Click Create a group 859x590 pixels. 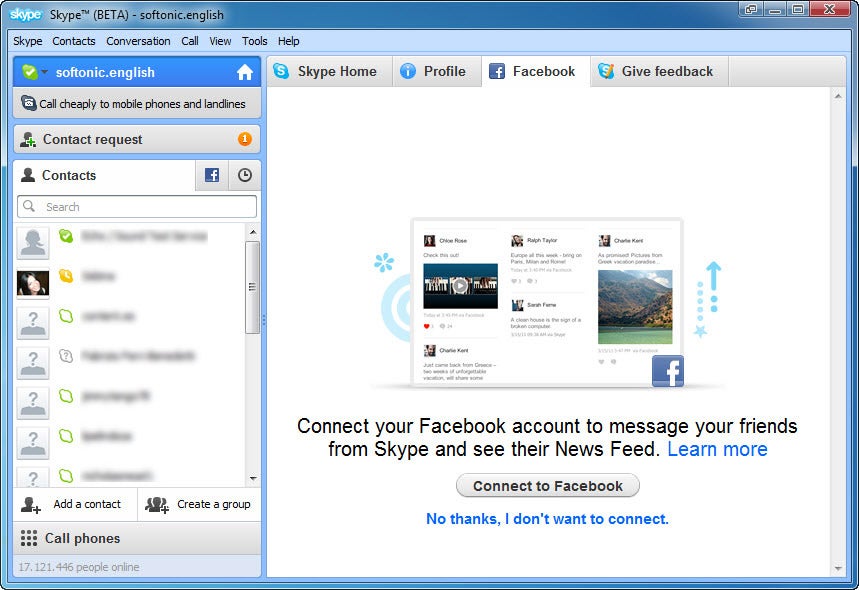199,505
